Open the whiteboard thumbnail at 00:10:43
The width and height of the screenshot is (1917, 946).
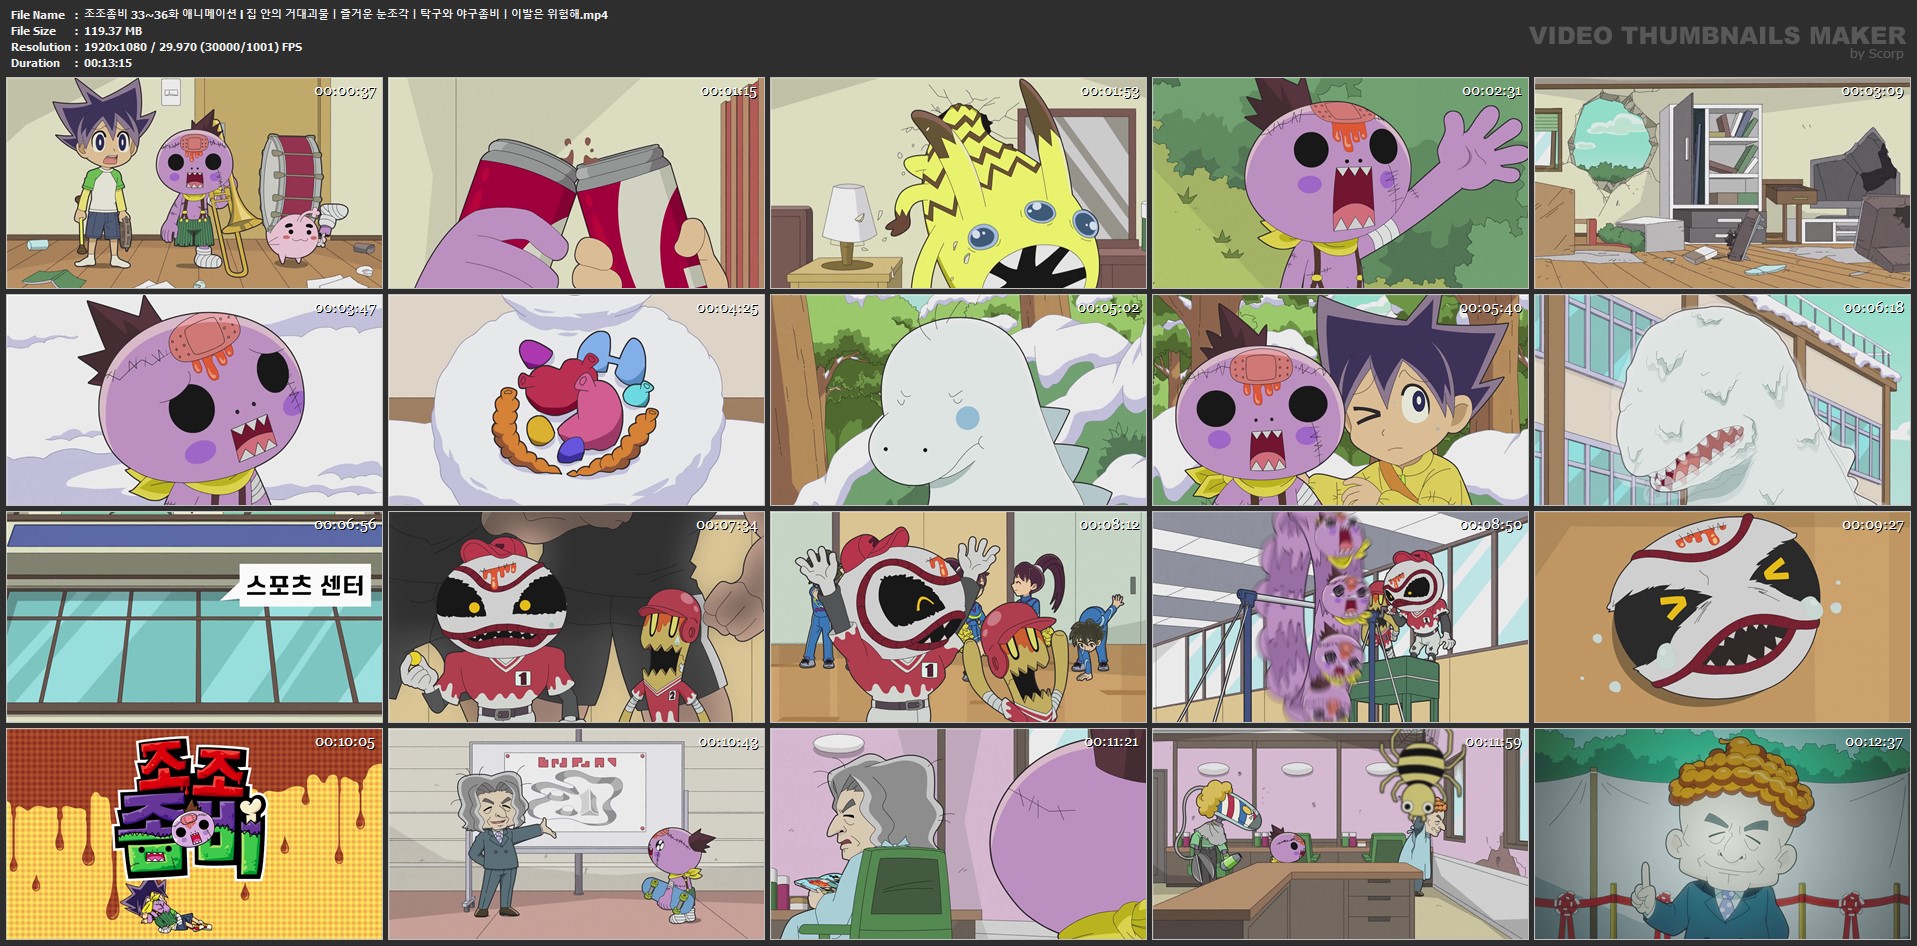tap(576, 834)
